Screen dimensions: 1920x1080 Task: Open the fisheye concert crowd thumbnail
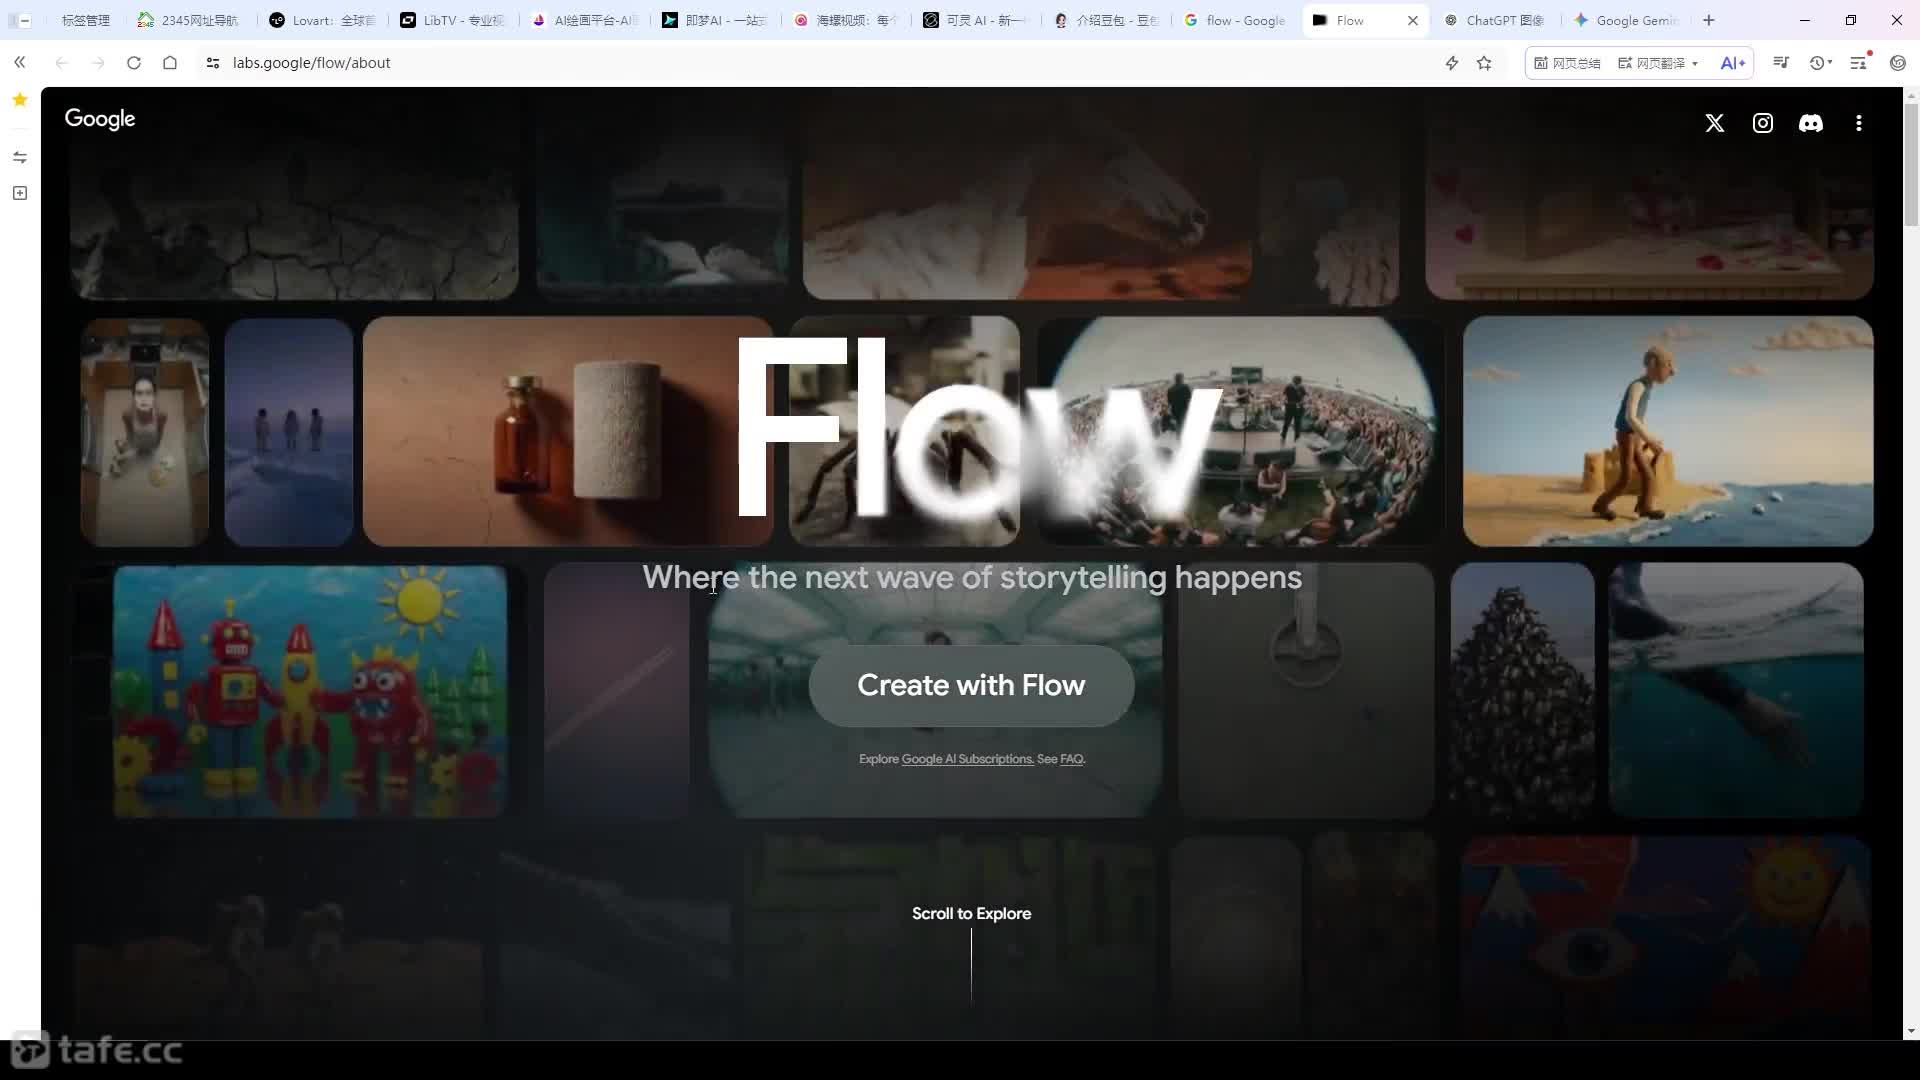tap(1240, 431)
